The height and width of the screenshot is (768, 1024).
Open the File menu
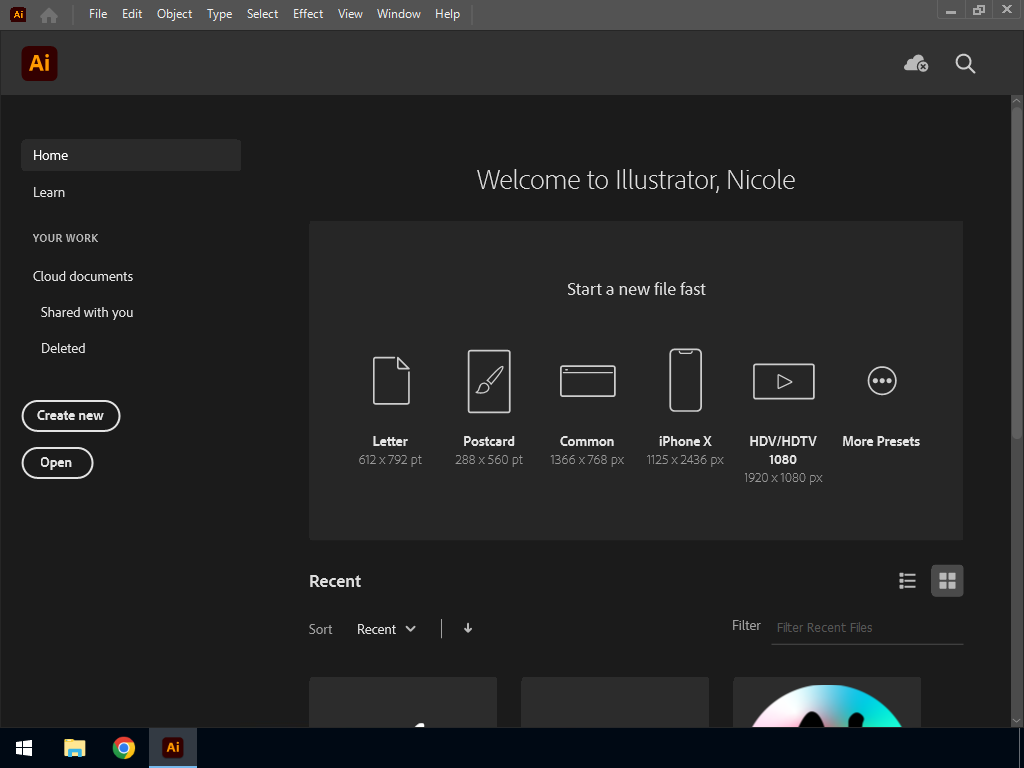(98, 14)
